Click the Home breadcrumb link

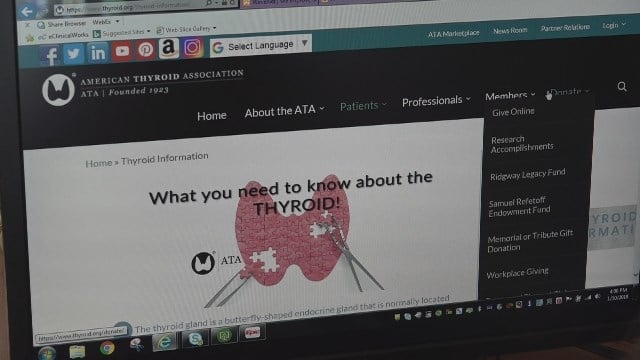[98, 163]
